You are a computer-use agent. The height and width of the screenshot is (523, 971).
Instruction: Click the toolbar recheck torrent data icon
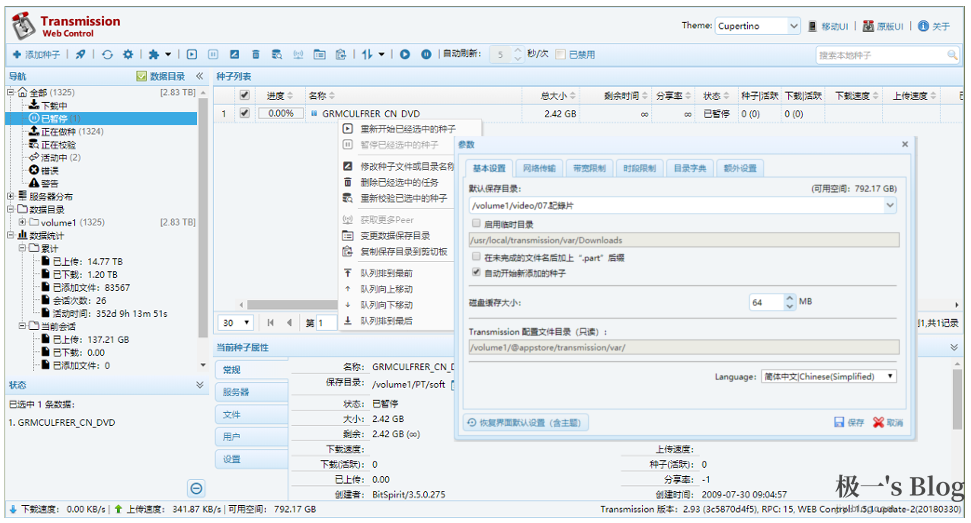click(x=277, y=54)
